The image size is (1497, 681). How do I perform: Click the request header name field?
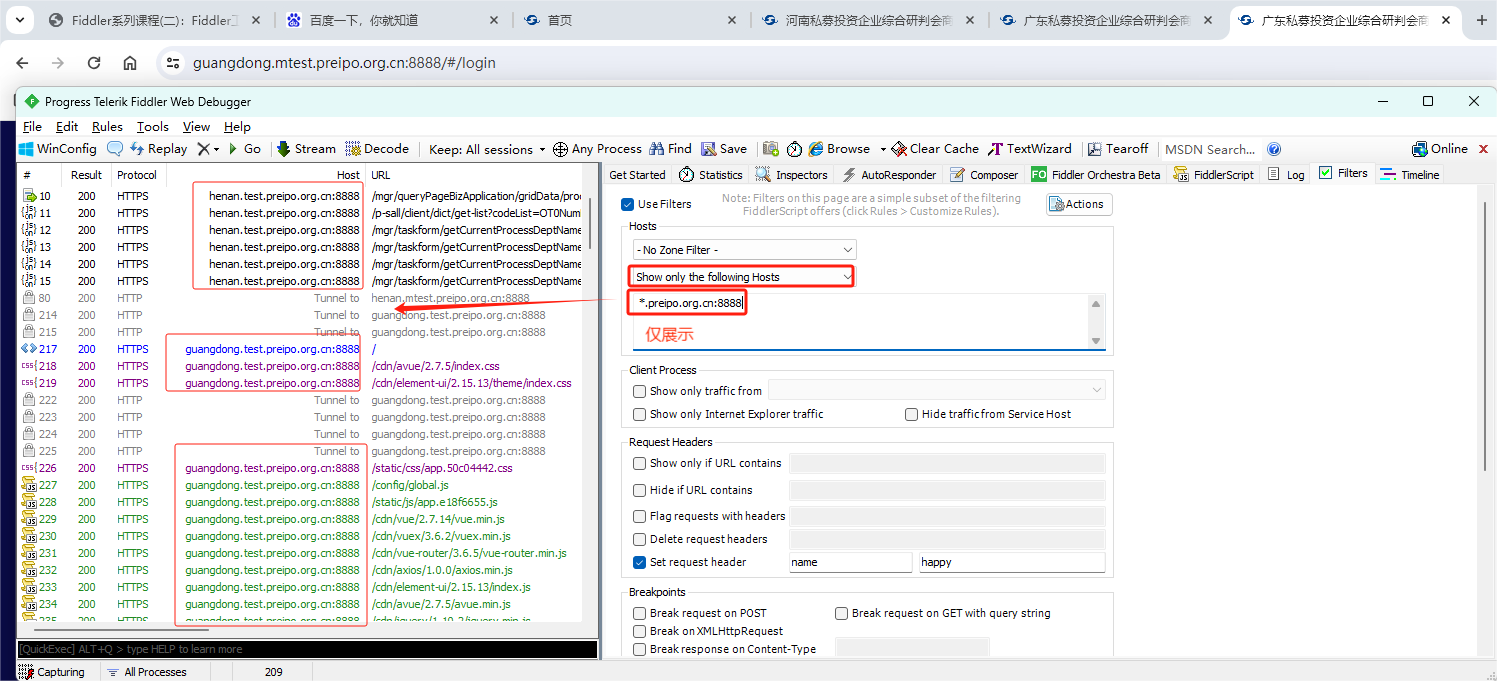point(850,562)
